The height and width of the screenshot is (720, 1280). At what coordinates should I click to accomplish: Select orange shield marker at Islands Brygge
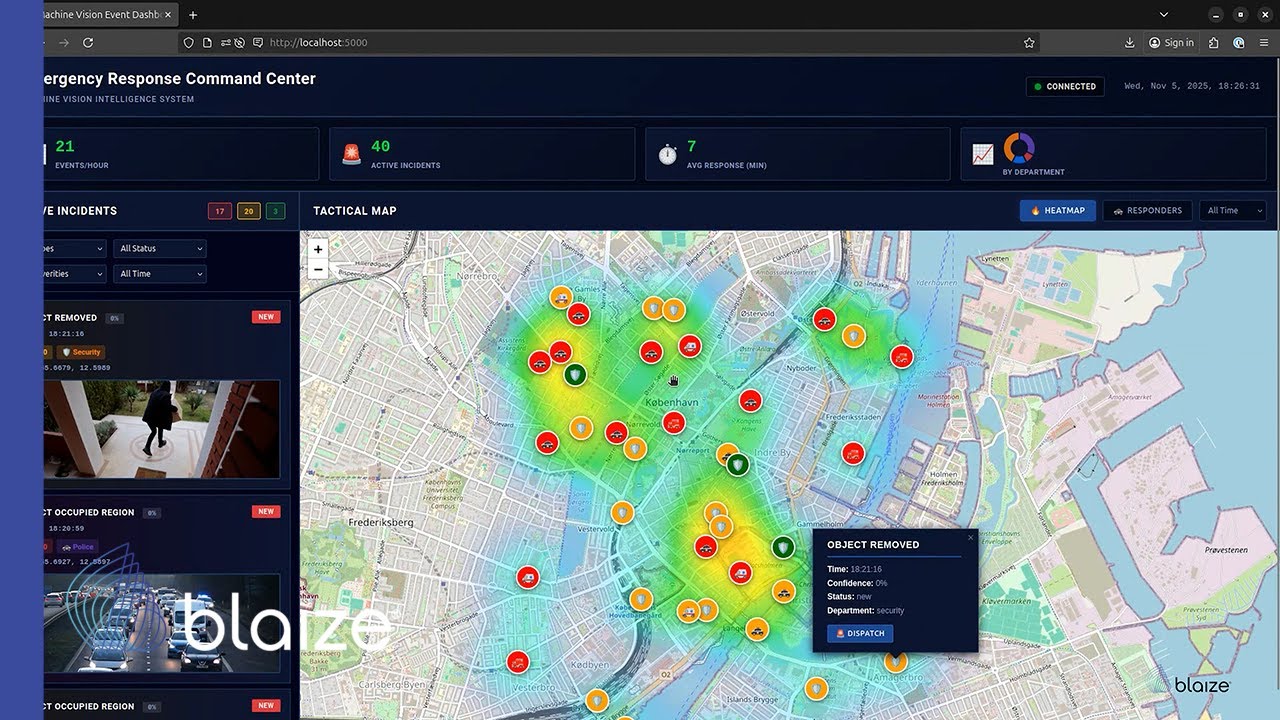(817, 688)
